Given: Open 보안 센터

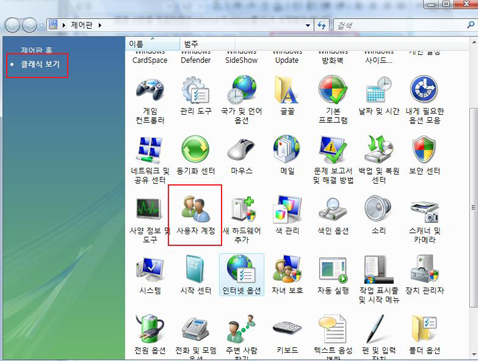Looking at the screenshot, I should coord(424,156).
